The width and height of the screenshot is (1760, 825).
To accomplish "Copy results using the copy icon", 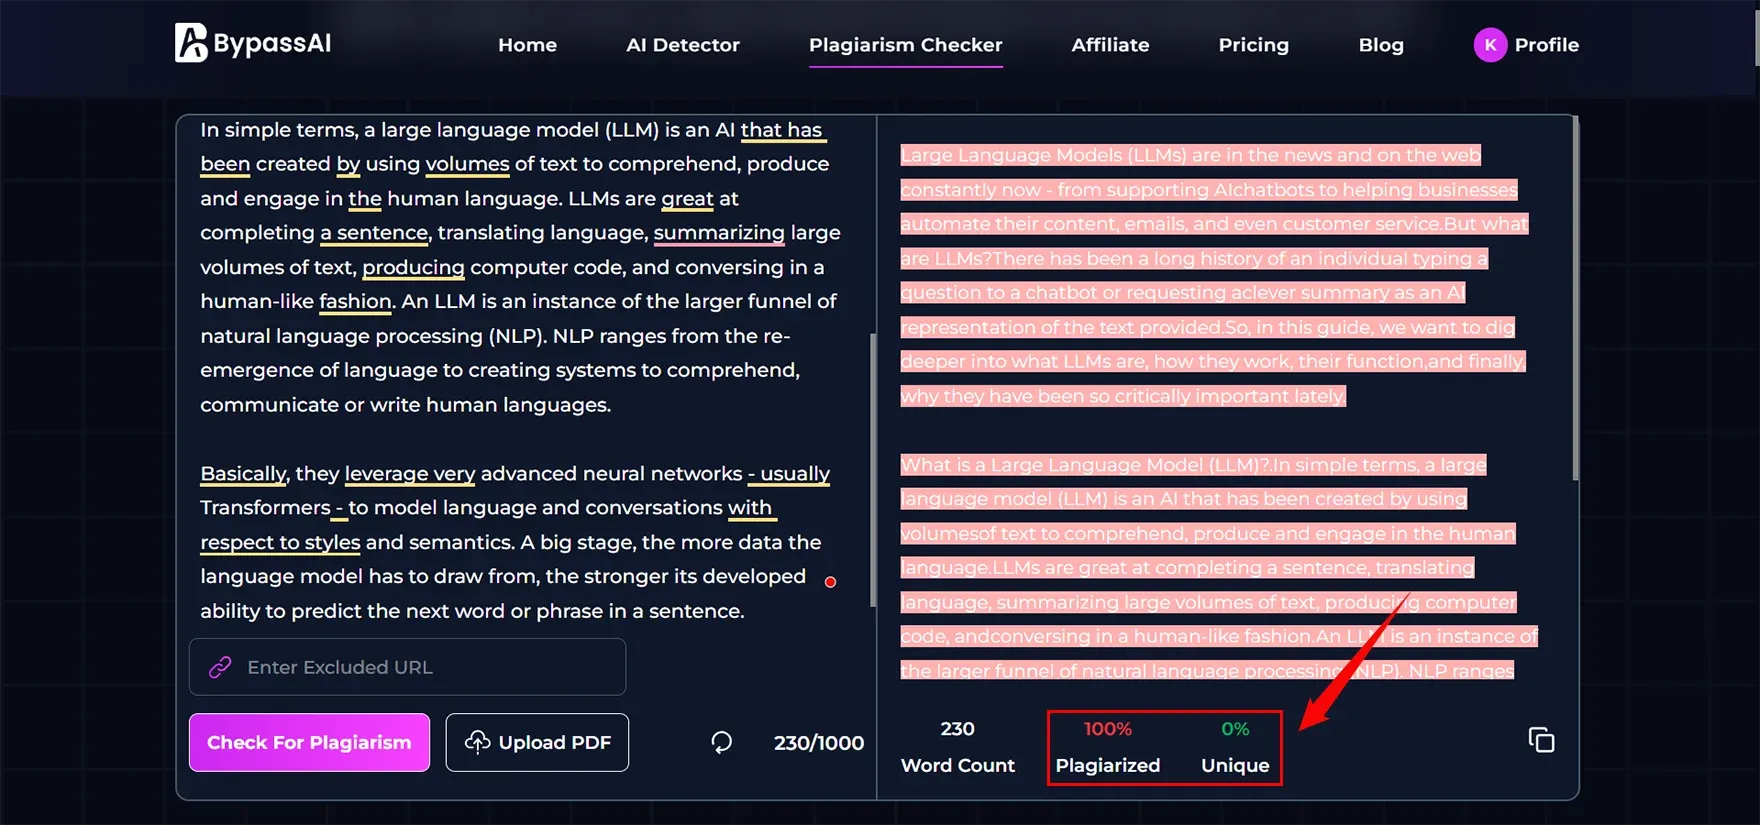I will (1541, 740).
